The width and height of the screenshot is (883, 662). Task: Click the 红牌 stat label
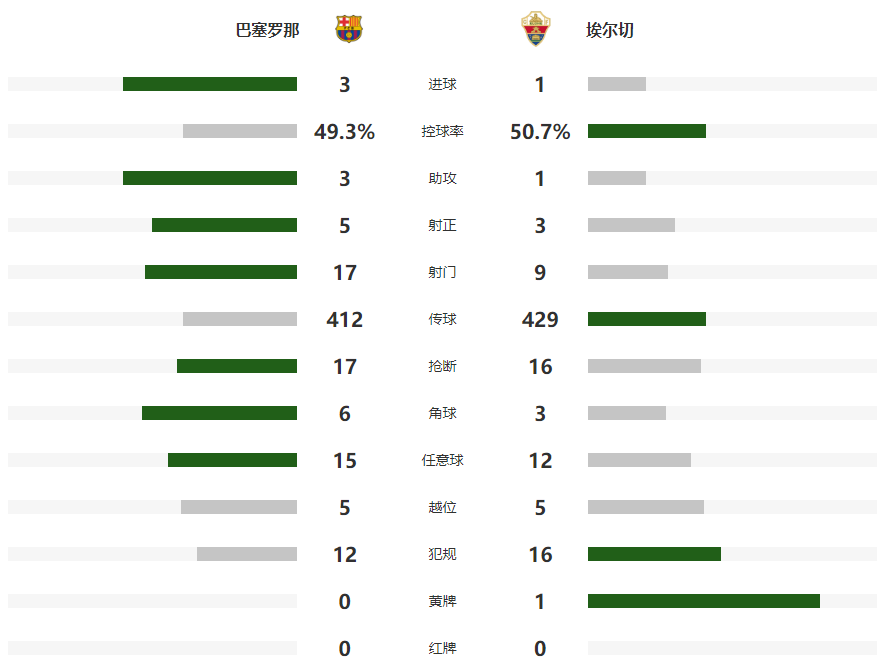point(442,648)
